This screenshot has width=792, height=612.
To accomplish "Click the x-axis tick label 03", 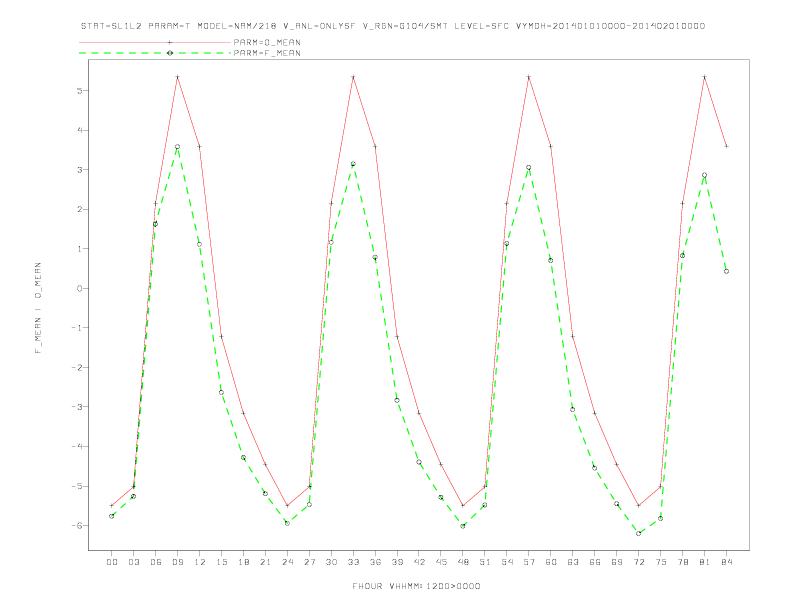I will tap(134, 562).
